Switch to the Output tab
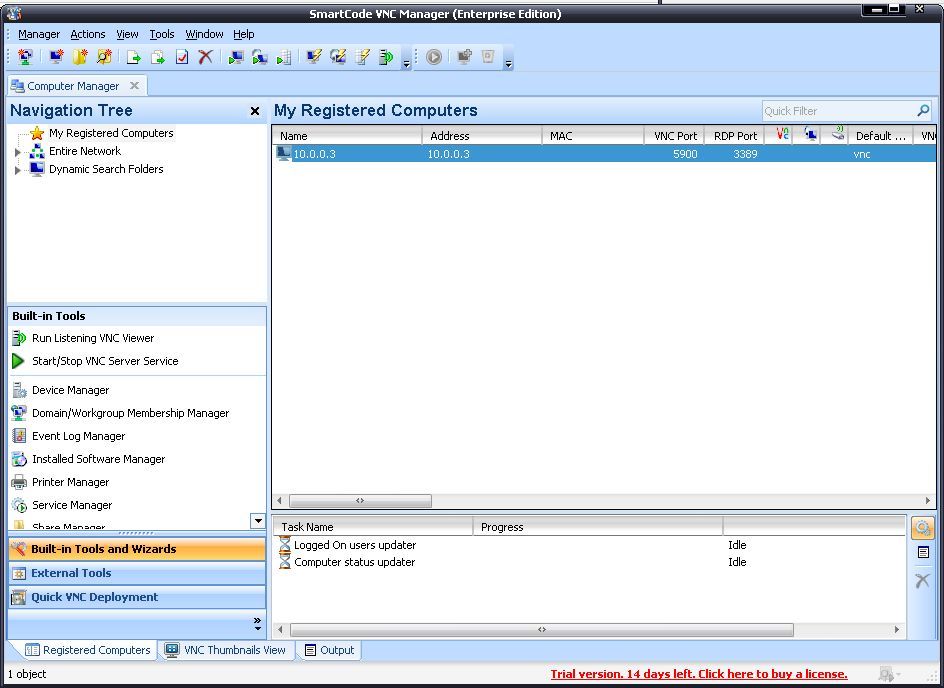The width and height of the screenshot is (944, 688). (x=330, y=650)
